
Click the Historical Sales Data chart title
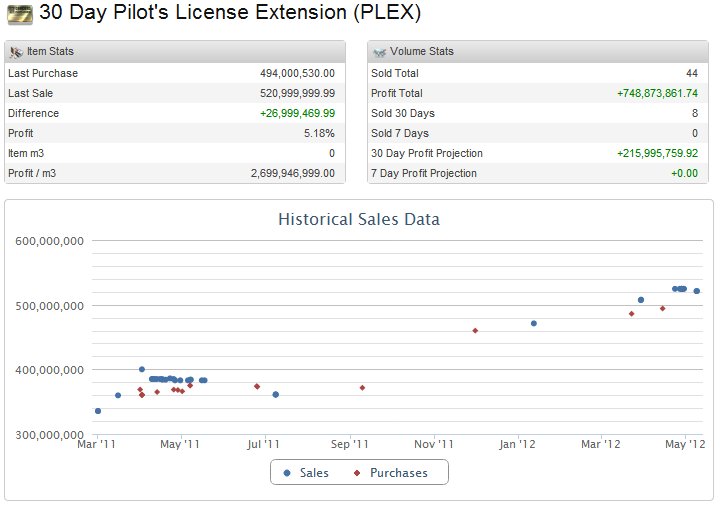pyautogui.click(x=359, y=220)
